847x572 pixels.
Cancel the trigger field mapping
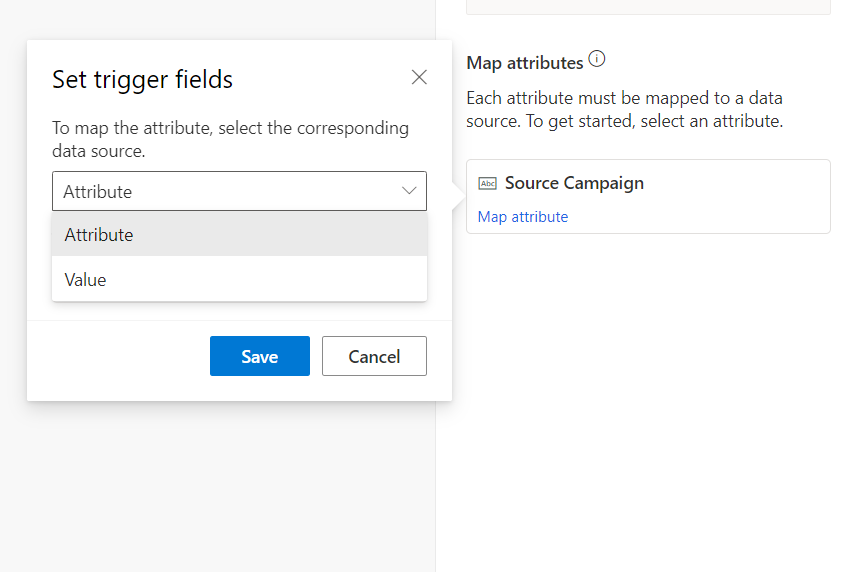tap(374, 356)
